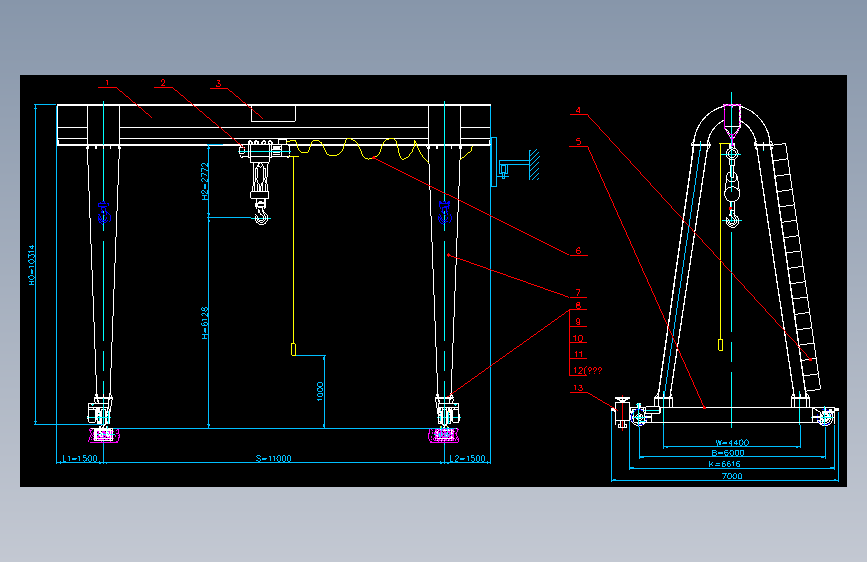Select the L1=1500 dimension label

[80, 458]
